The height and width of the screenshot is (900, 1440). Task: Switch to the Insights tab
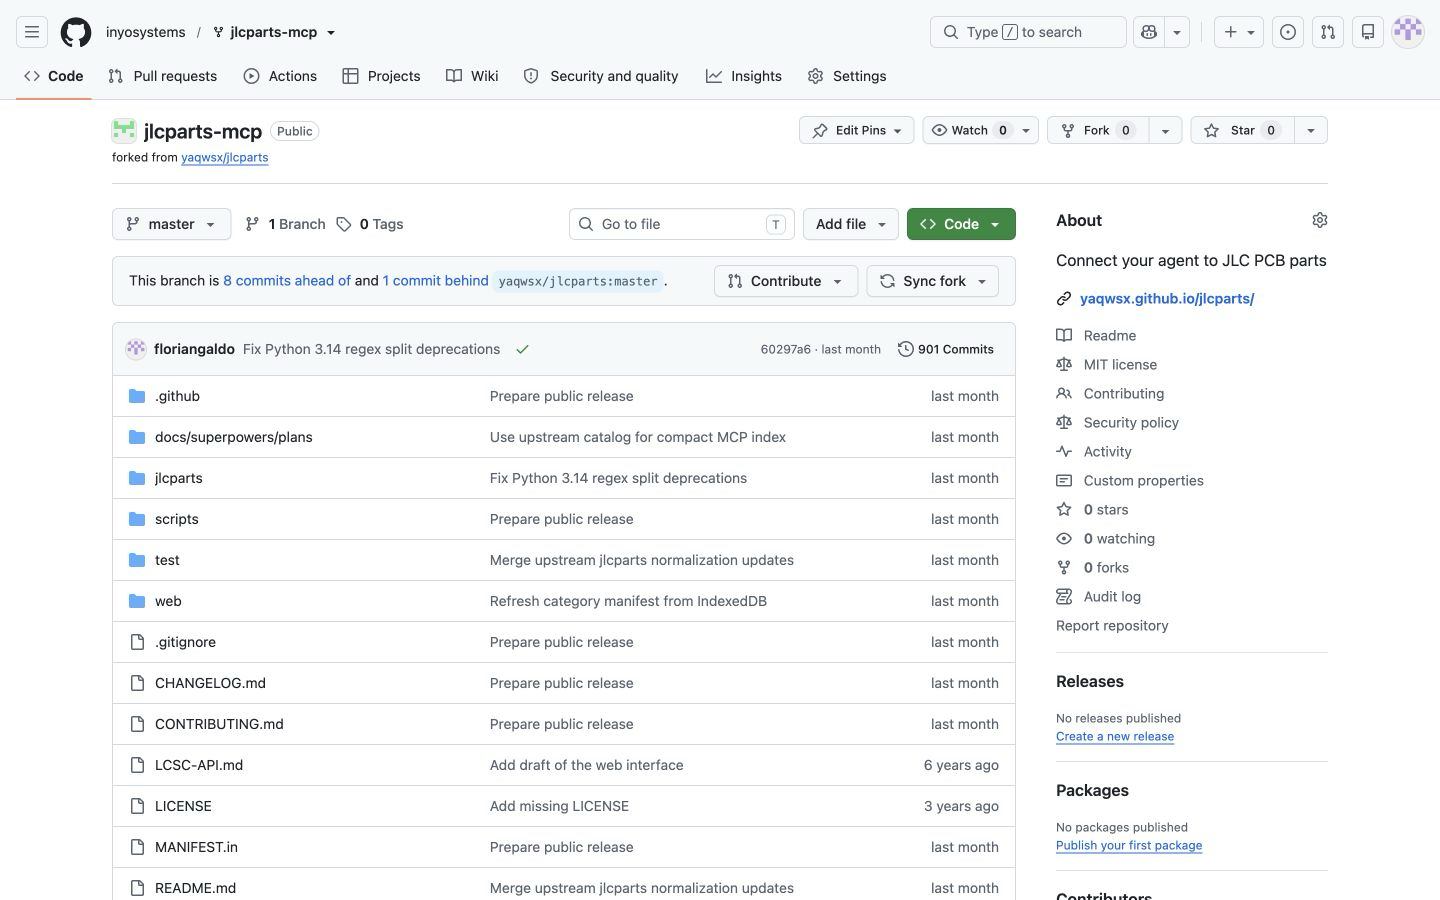[x=744, y=76]
